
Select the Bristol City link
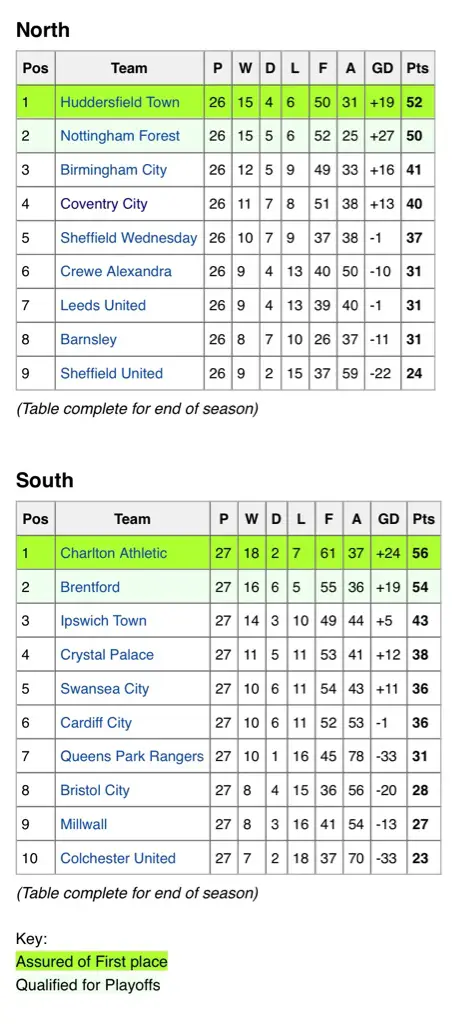click(x=95, y=790)
